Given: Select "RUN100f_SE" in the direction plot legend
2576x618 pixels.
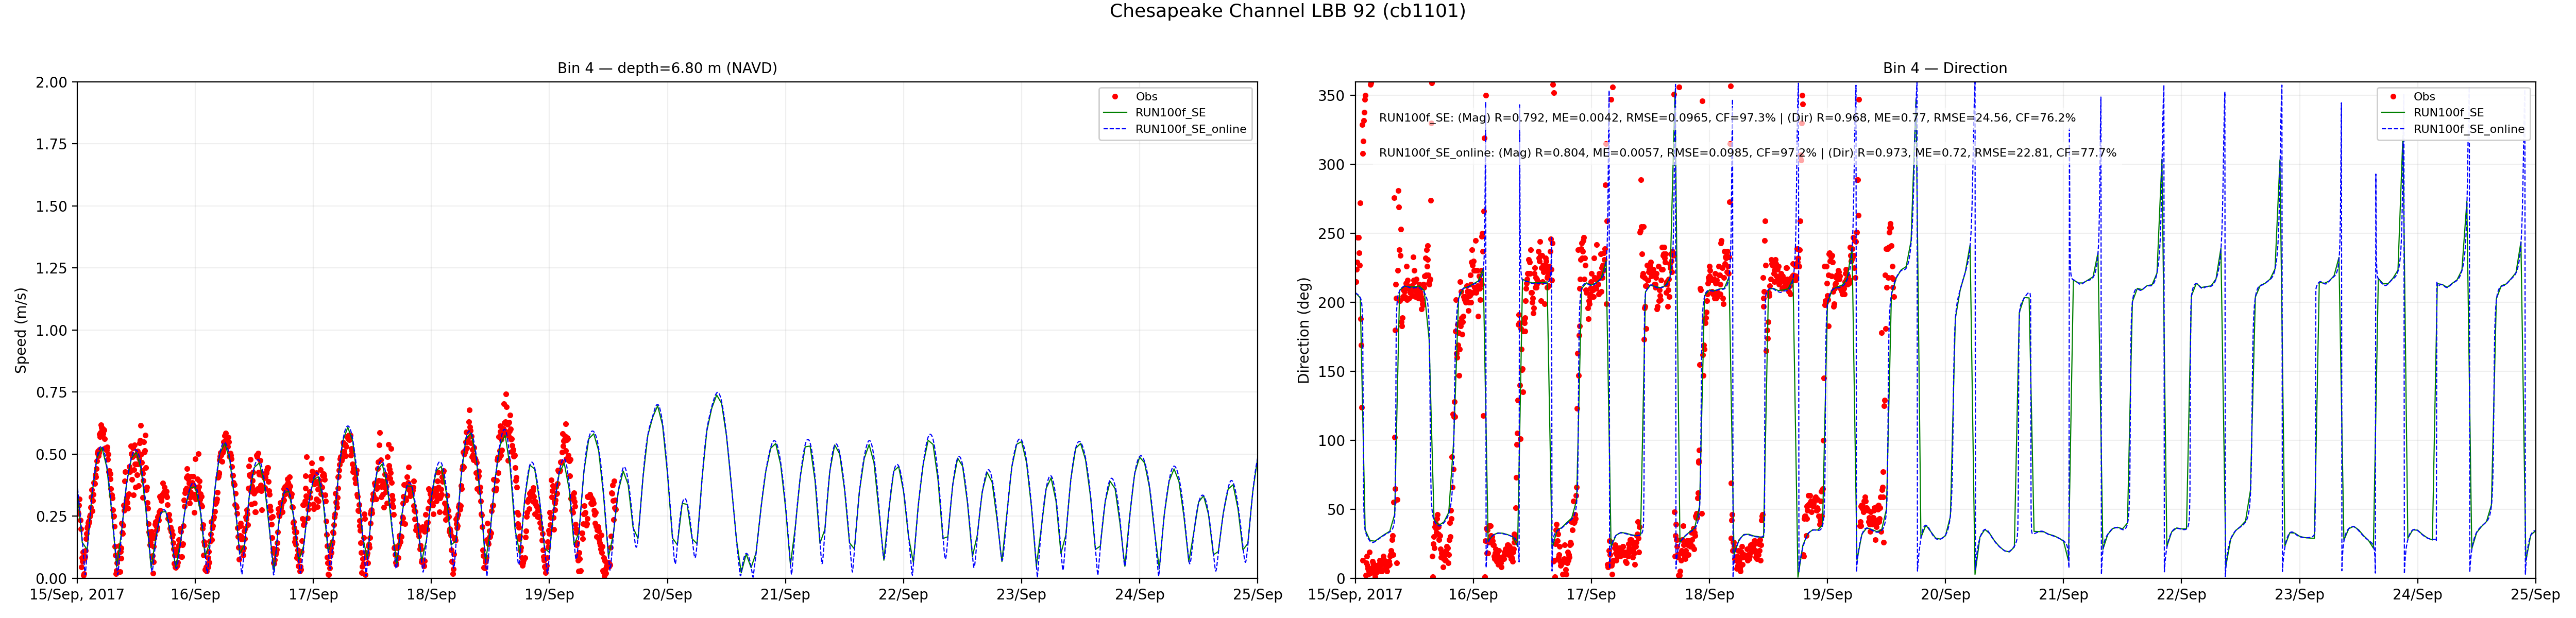Looking at the screenshot, I should click(2448, 113).
